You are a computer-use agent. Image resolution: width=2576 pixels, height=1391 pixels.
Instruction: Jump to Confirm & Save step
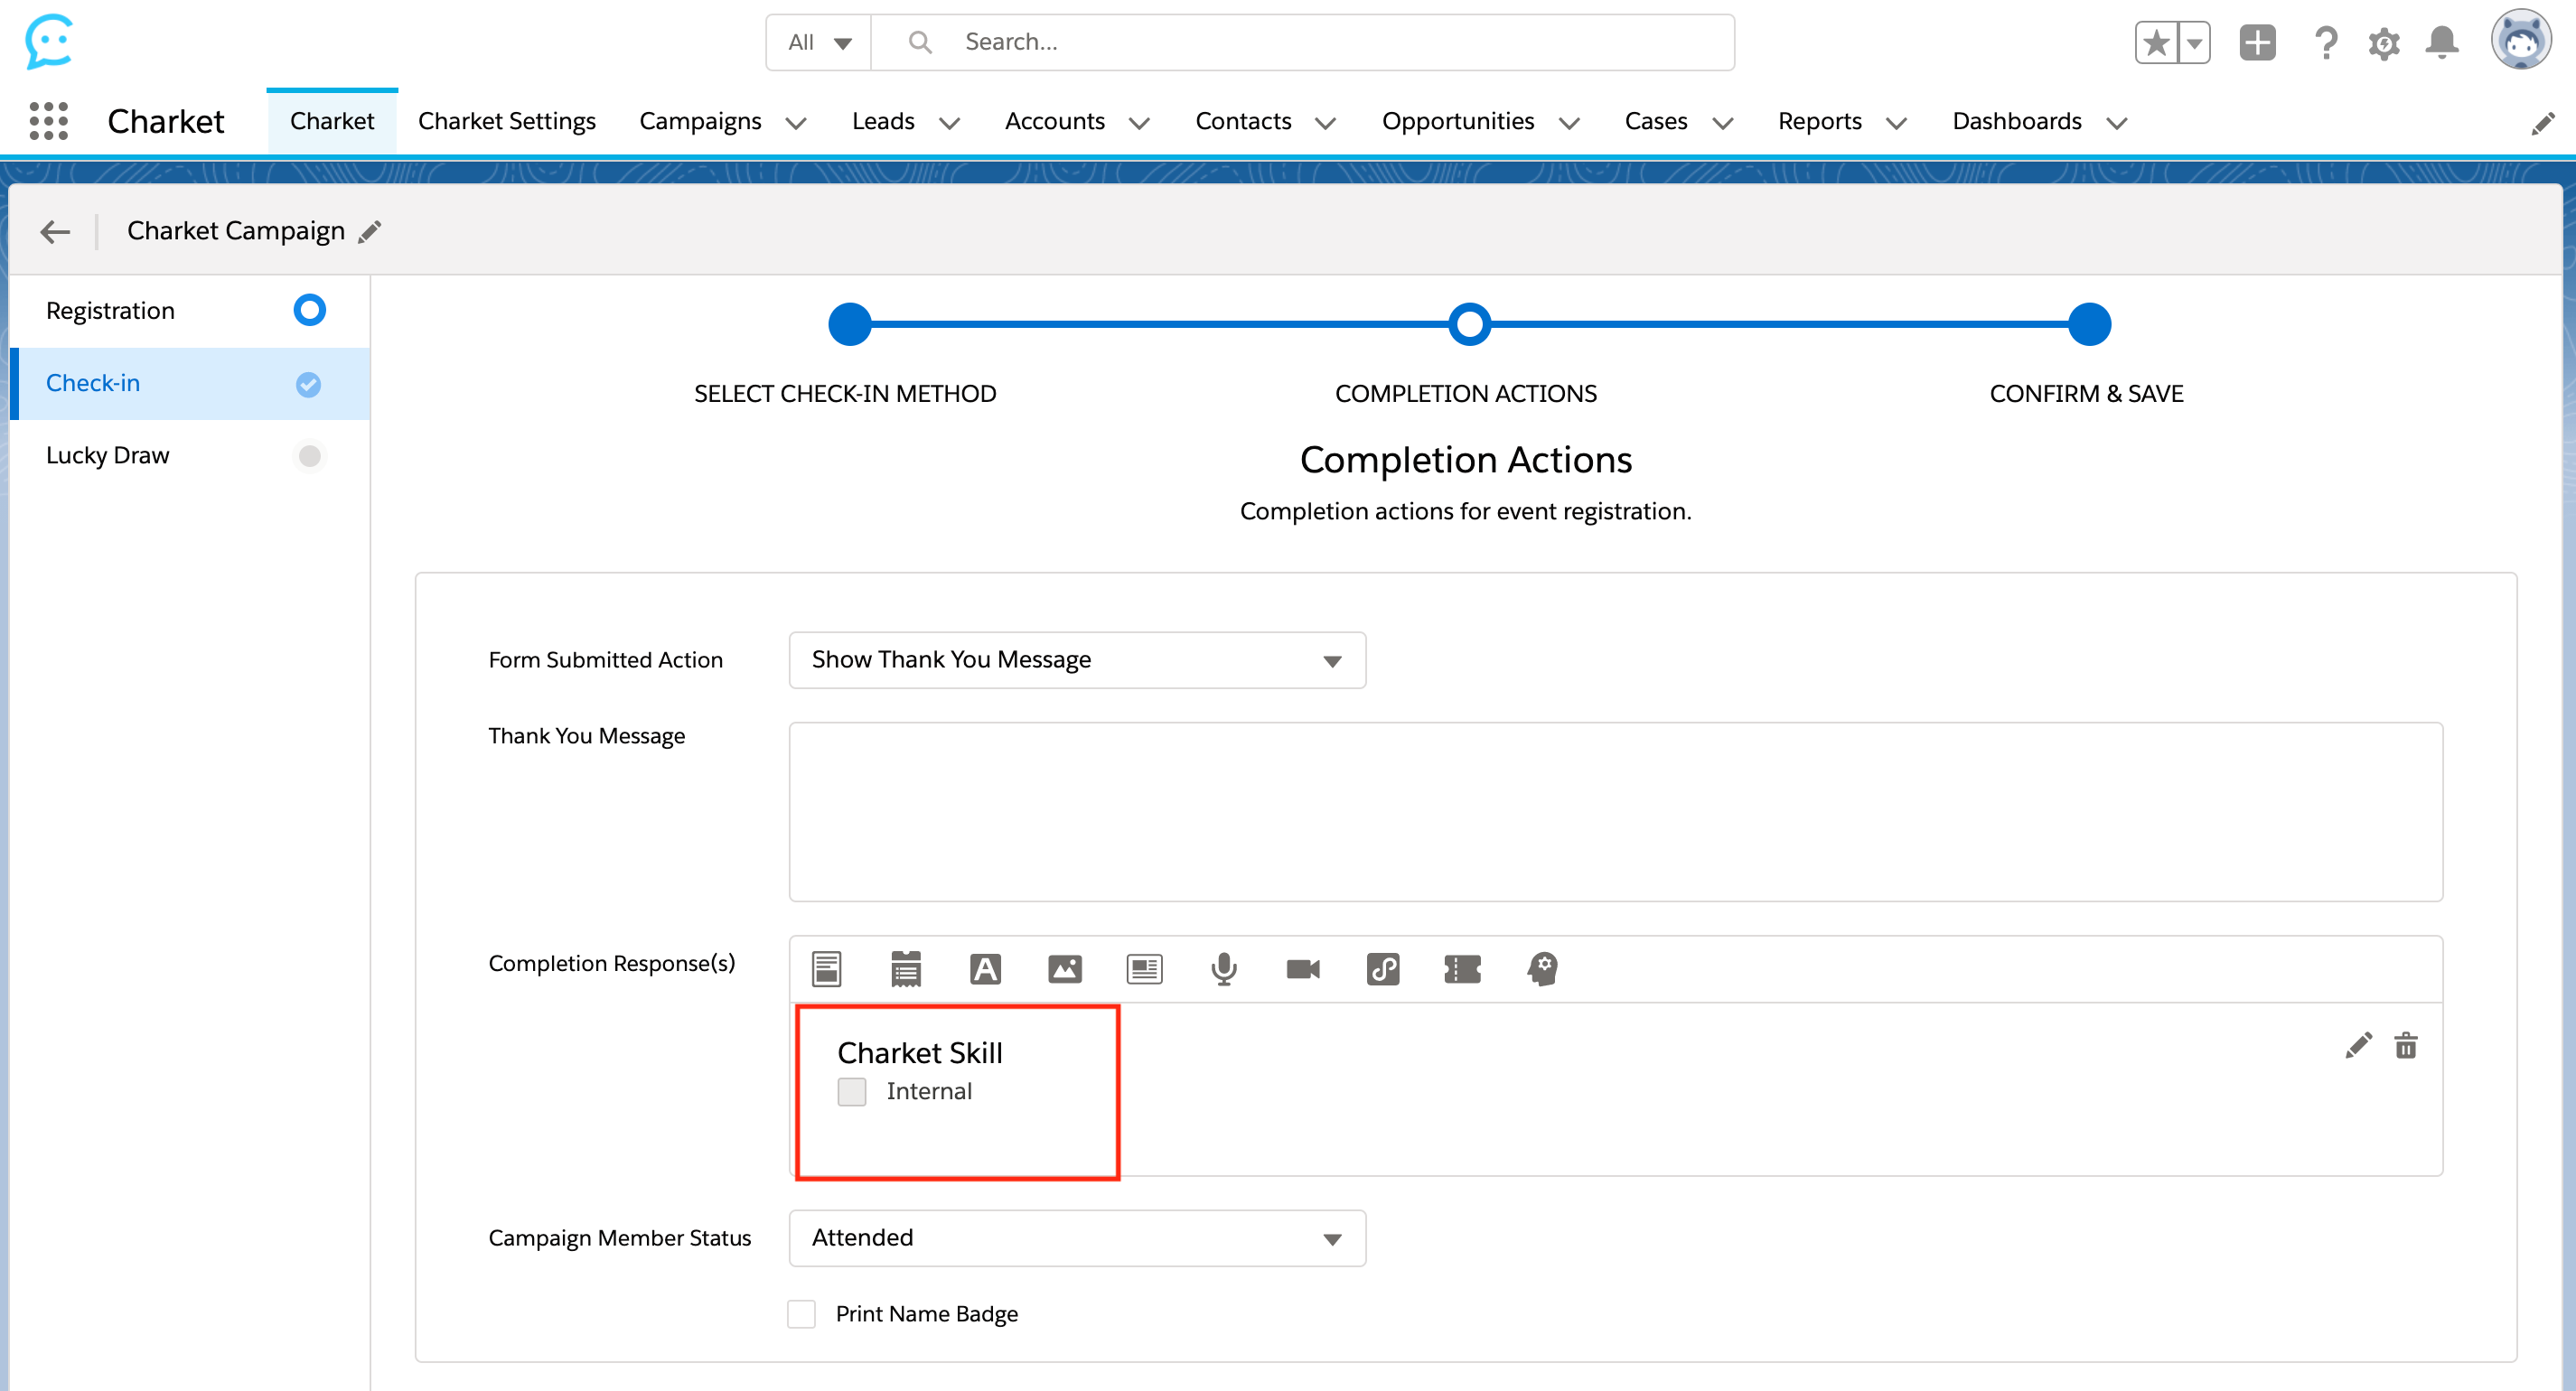click(2088, 324)
